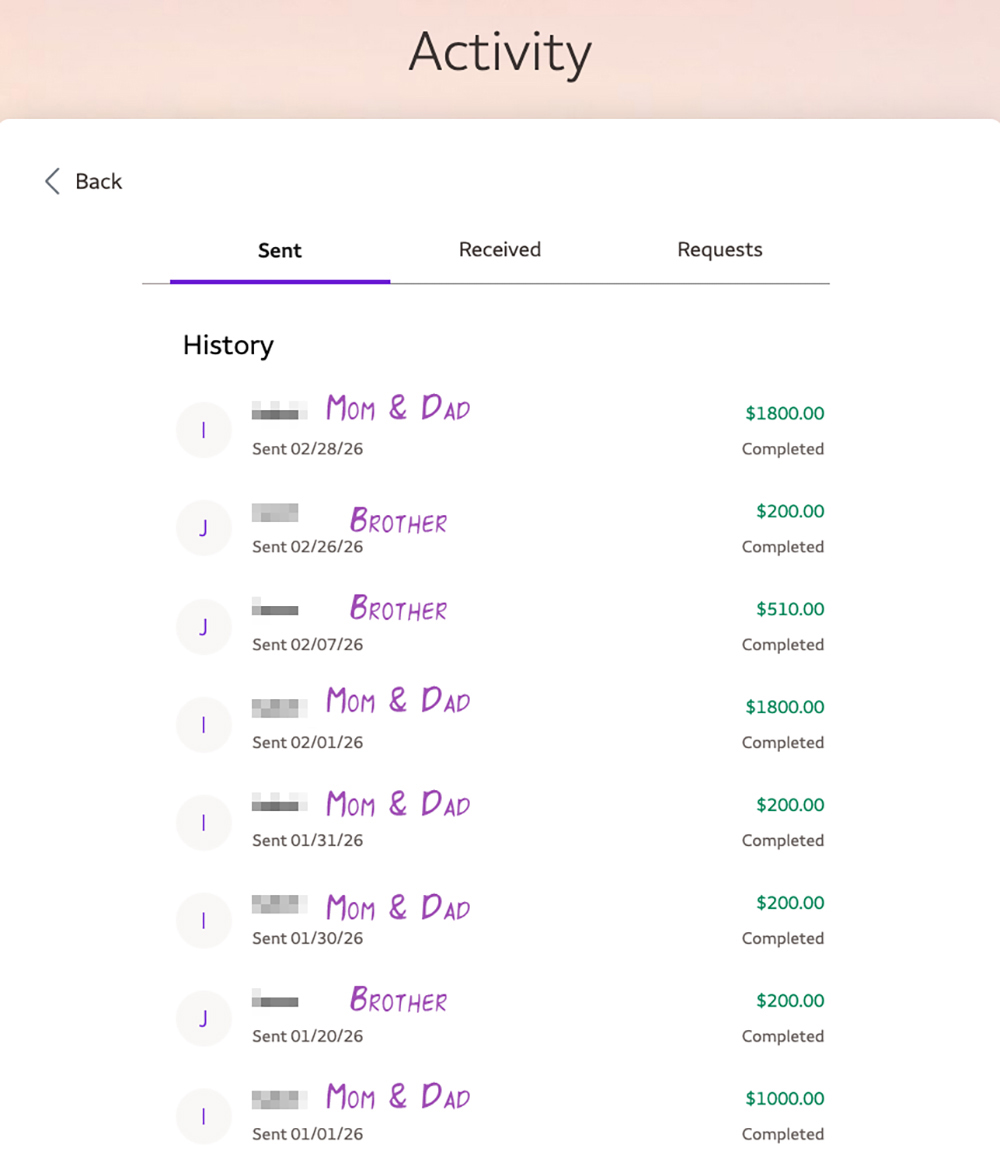
Task: Open the $200.00 payment sent 02/26/26
Action: click(500, 528)
